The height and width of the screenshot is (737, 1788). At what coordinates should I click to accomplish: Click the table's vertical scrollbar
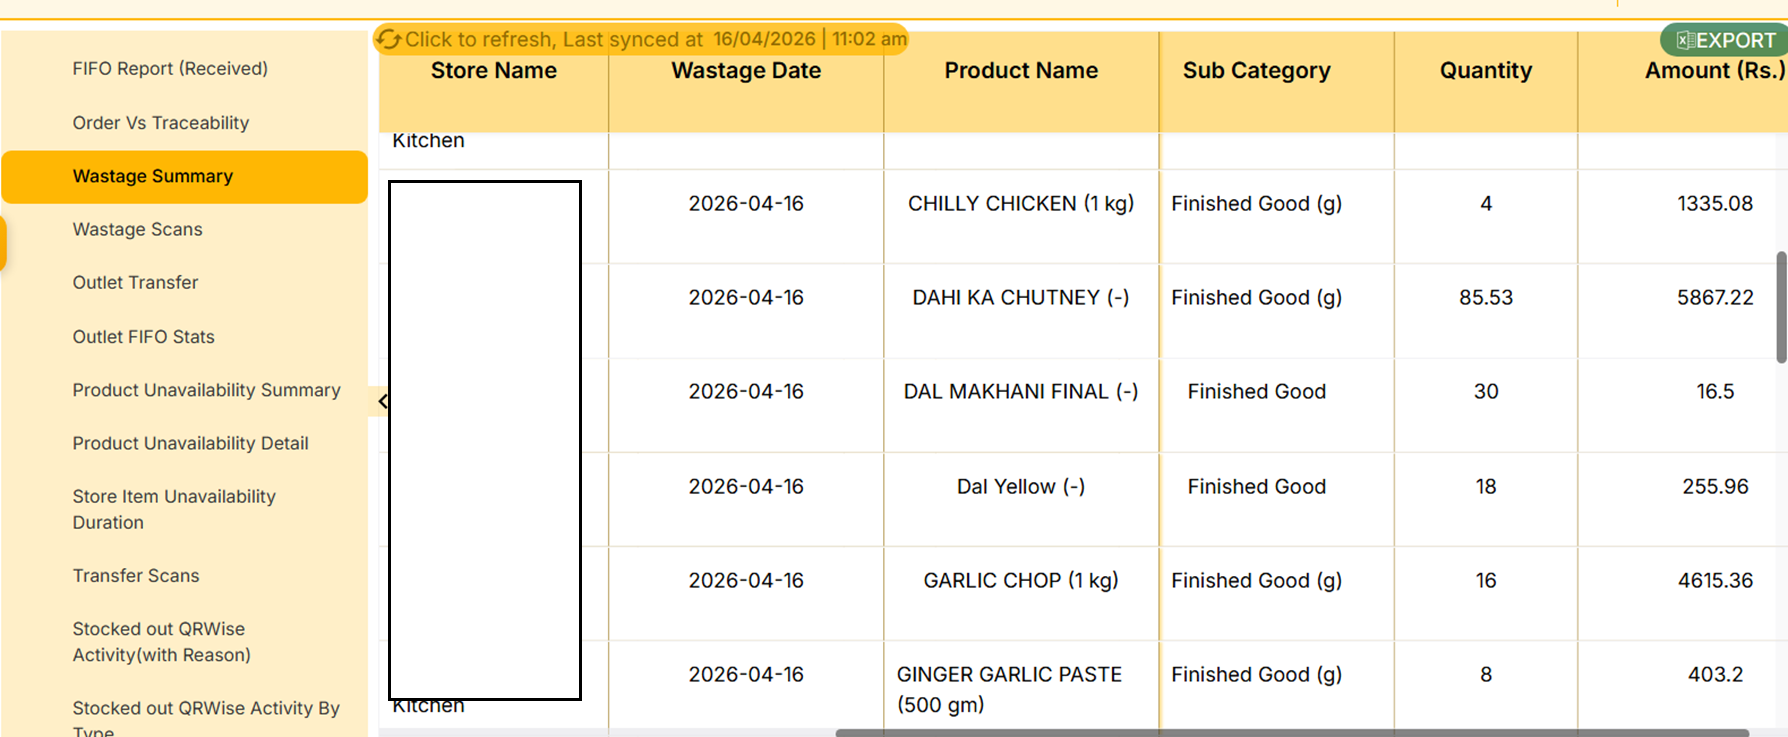(x=1781, y=307)
